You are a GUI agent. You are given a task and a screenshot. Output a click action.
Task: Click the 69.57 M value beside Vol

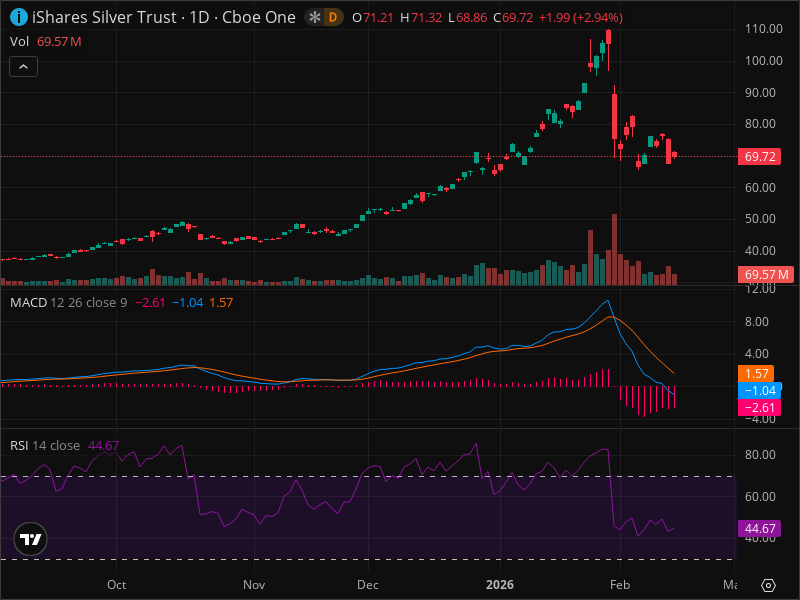click(x=59, y=42)
